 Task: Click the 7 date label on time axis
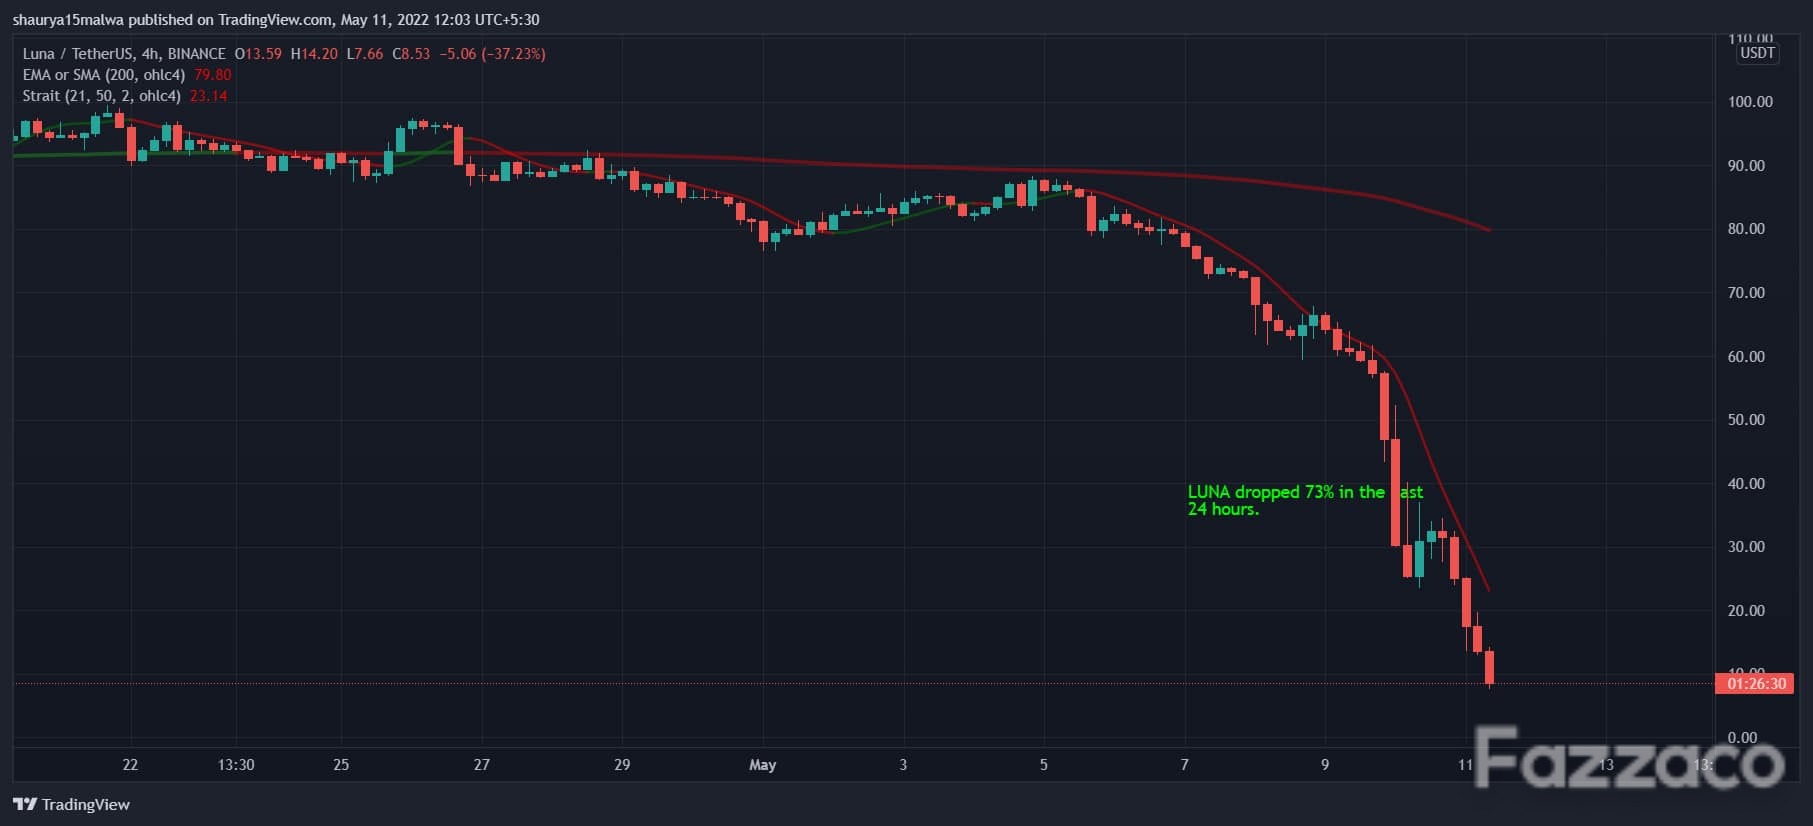click(x=1185, y=765)
